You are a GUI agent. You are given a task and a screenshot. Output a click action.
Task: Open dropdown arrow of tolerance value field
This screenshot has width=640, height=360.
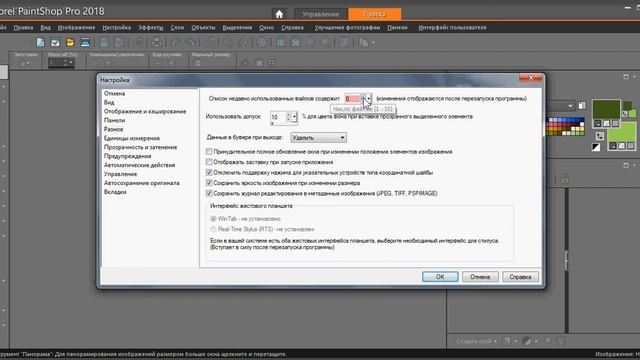tap(294, 117)
